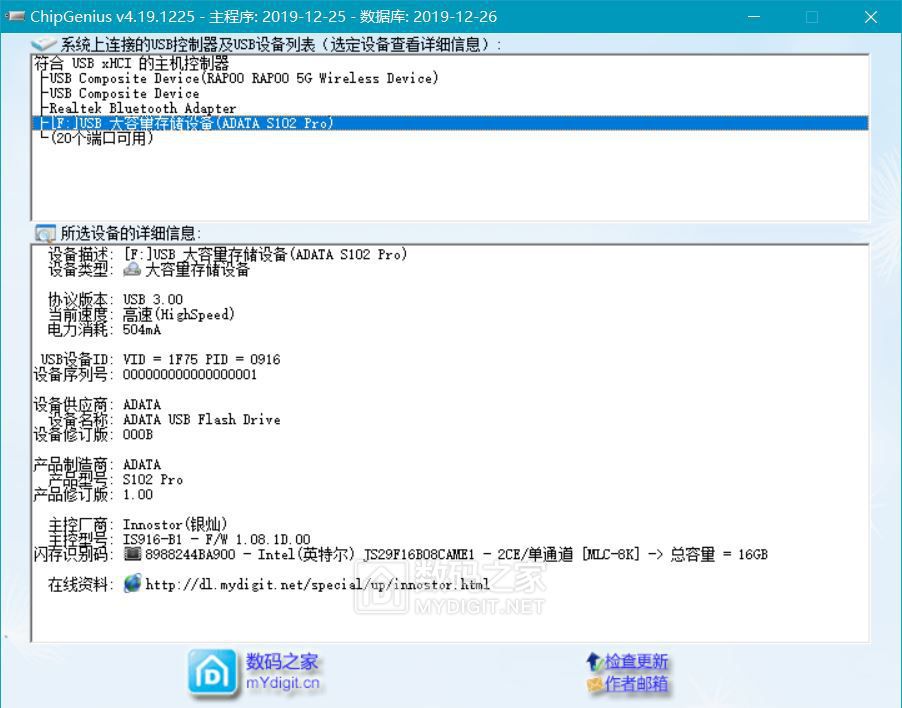Click the 504mA power consumption value

click(x=142, y=330)
